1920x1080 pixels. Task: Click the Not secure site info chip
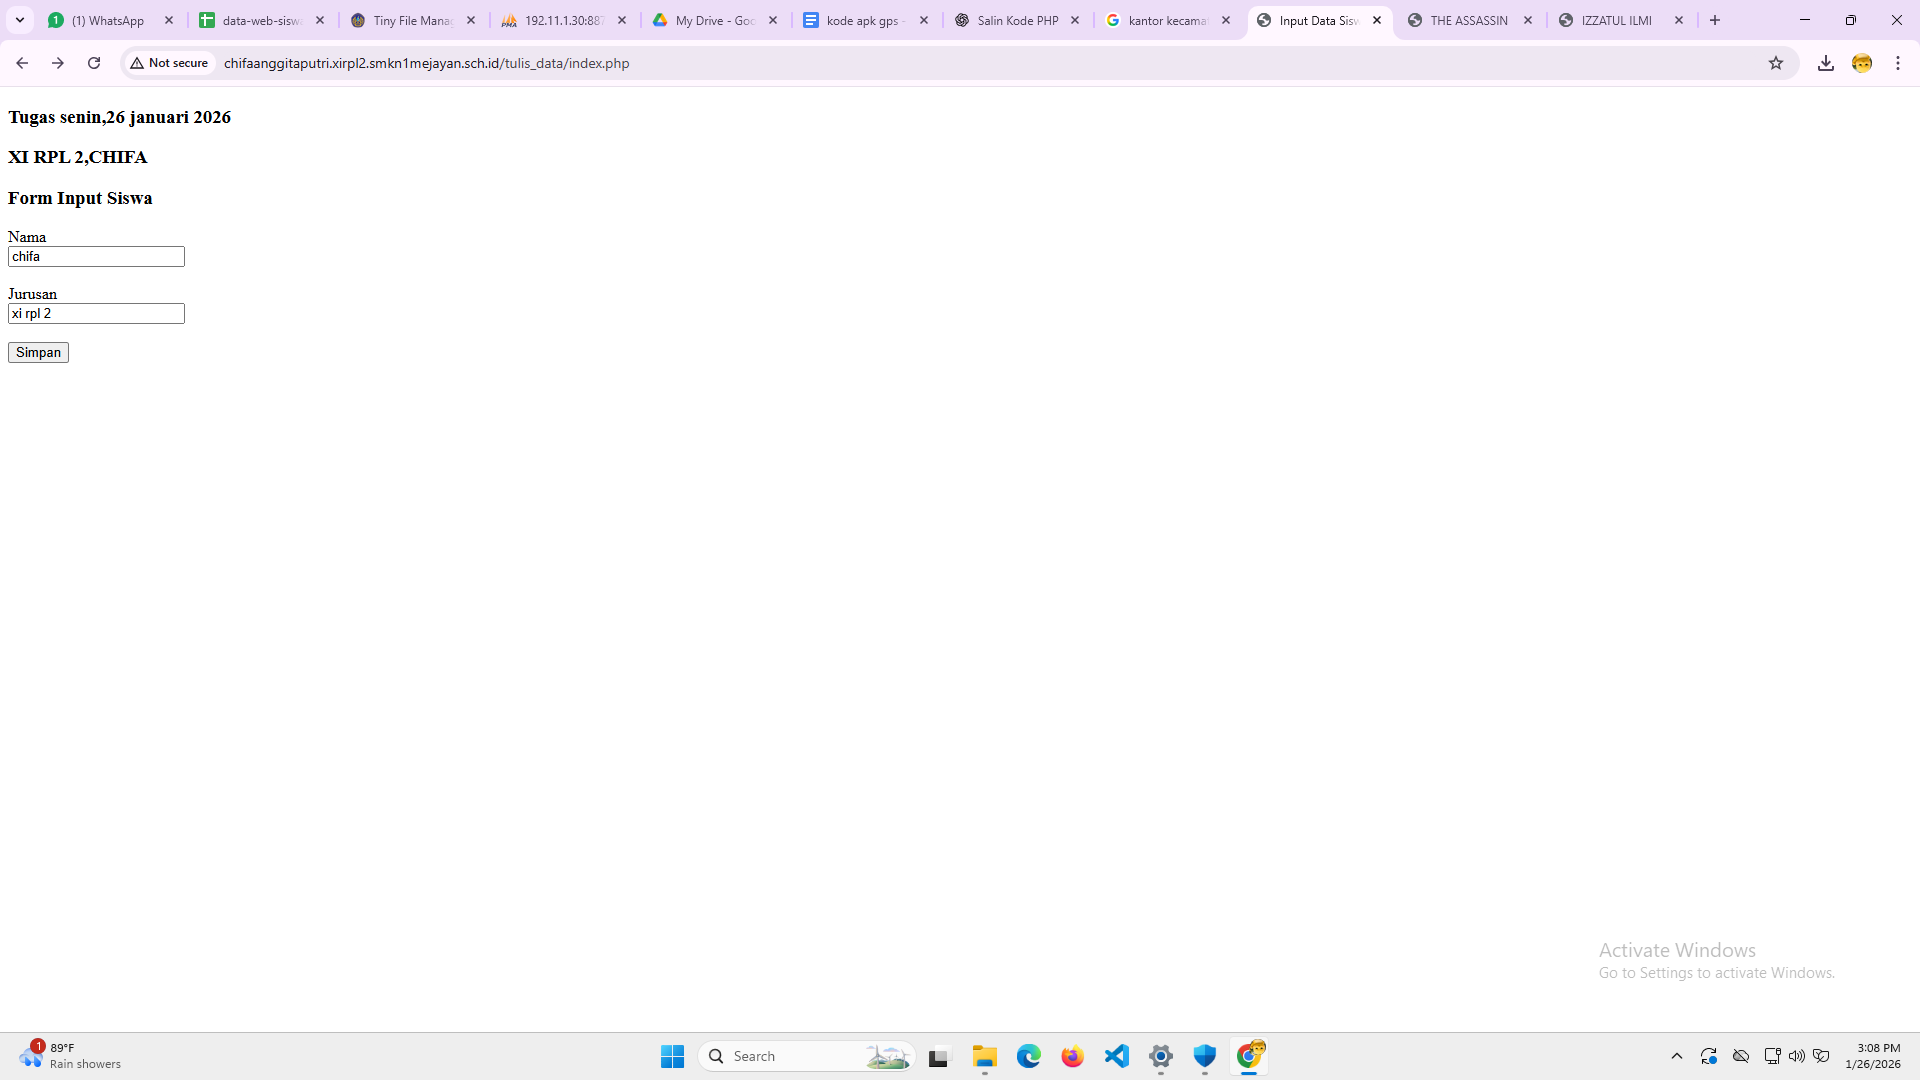(x=170, y=63)
